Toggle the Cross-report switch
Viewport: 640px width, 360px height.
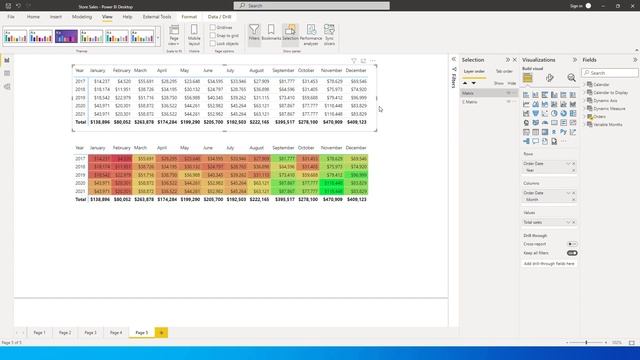[572, 244]
